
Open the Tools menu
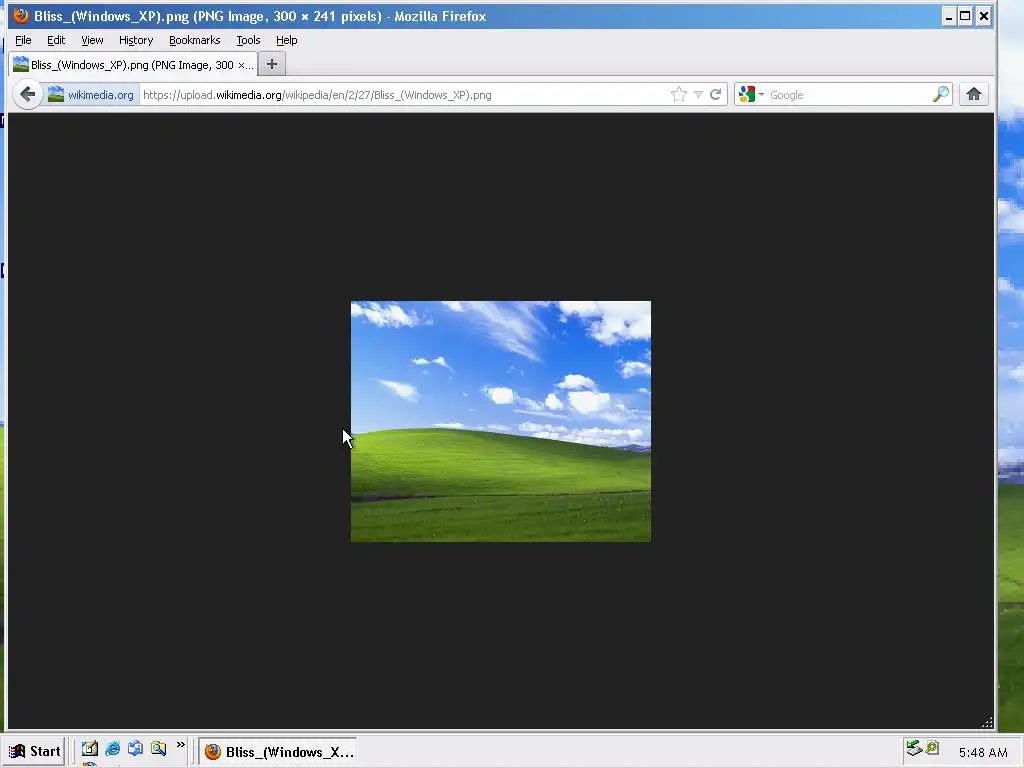click(248, 40)
